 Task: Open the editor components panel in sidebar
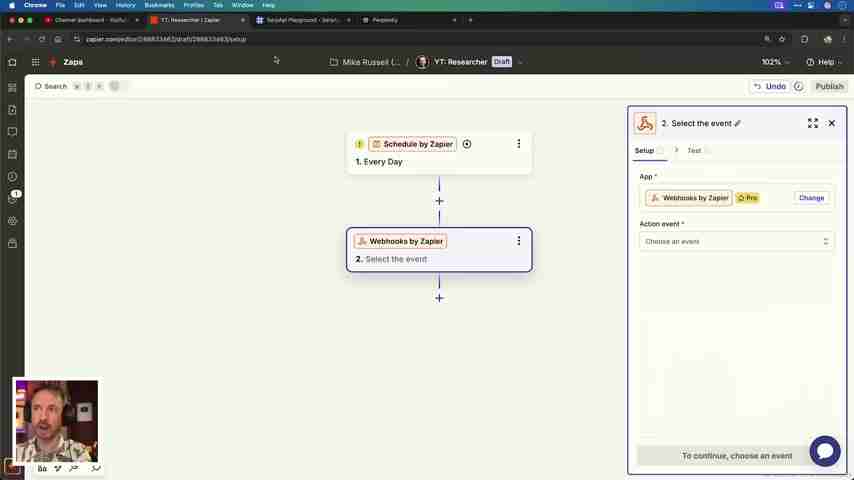click(12, 87)
